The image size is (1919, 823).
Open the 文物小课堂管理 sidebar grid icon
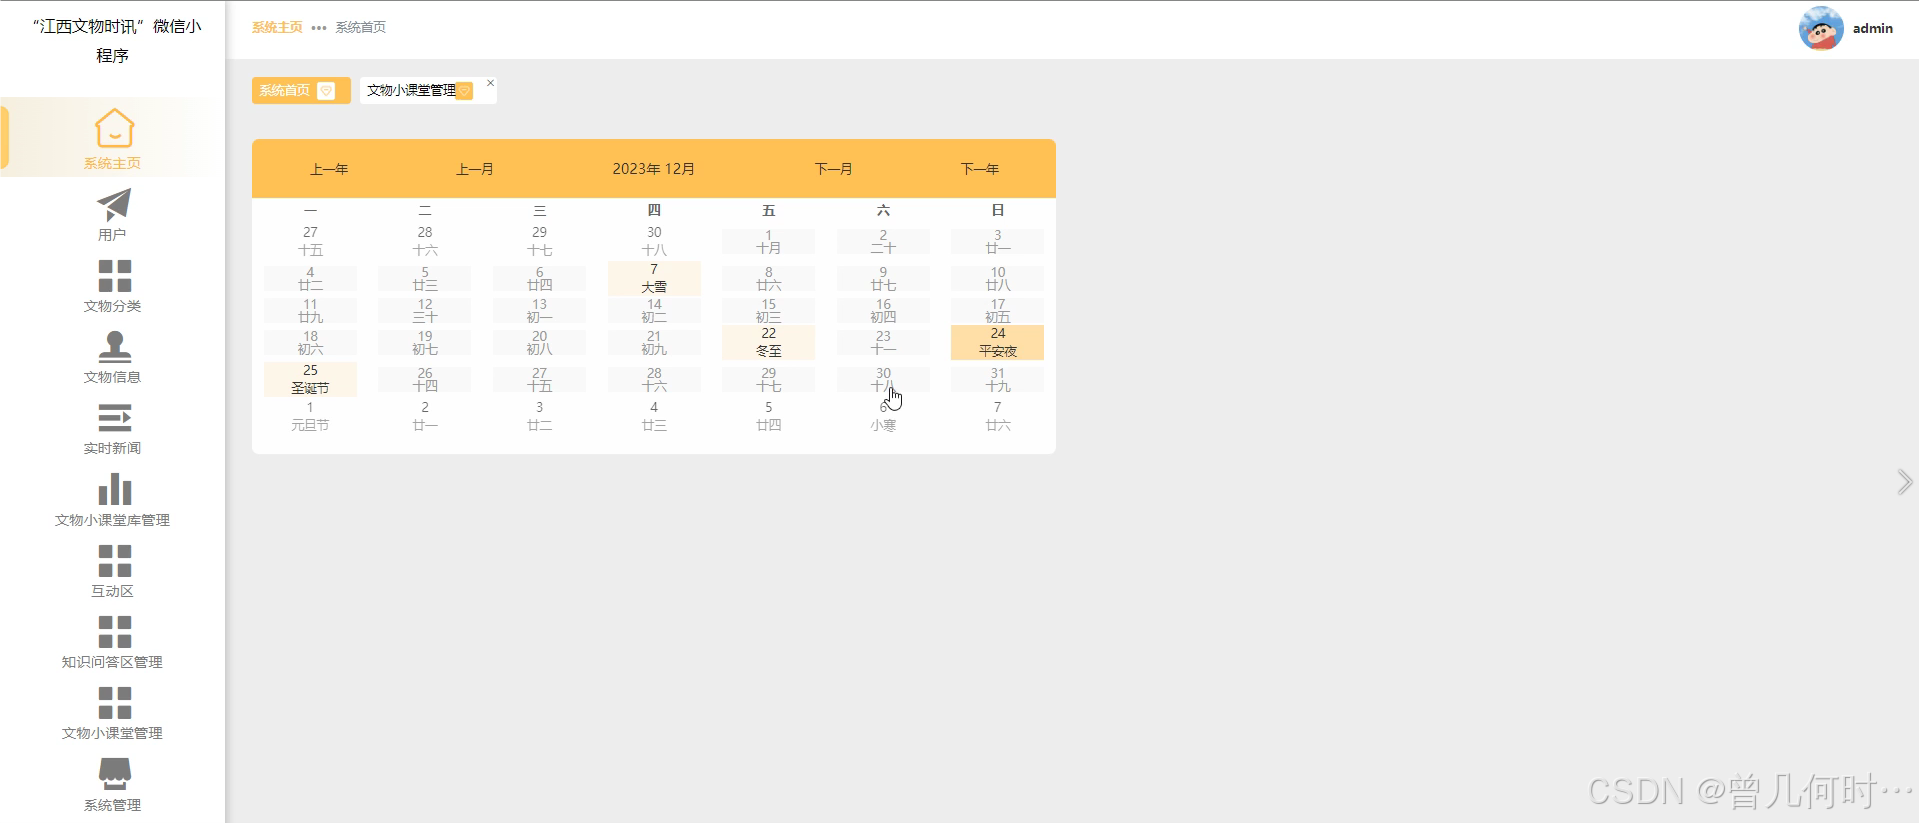(x=114, y=703)
